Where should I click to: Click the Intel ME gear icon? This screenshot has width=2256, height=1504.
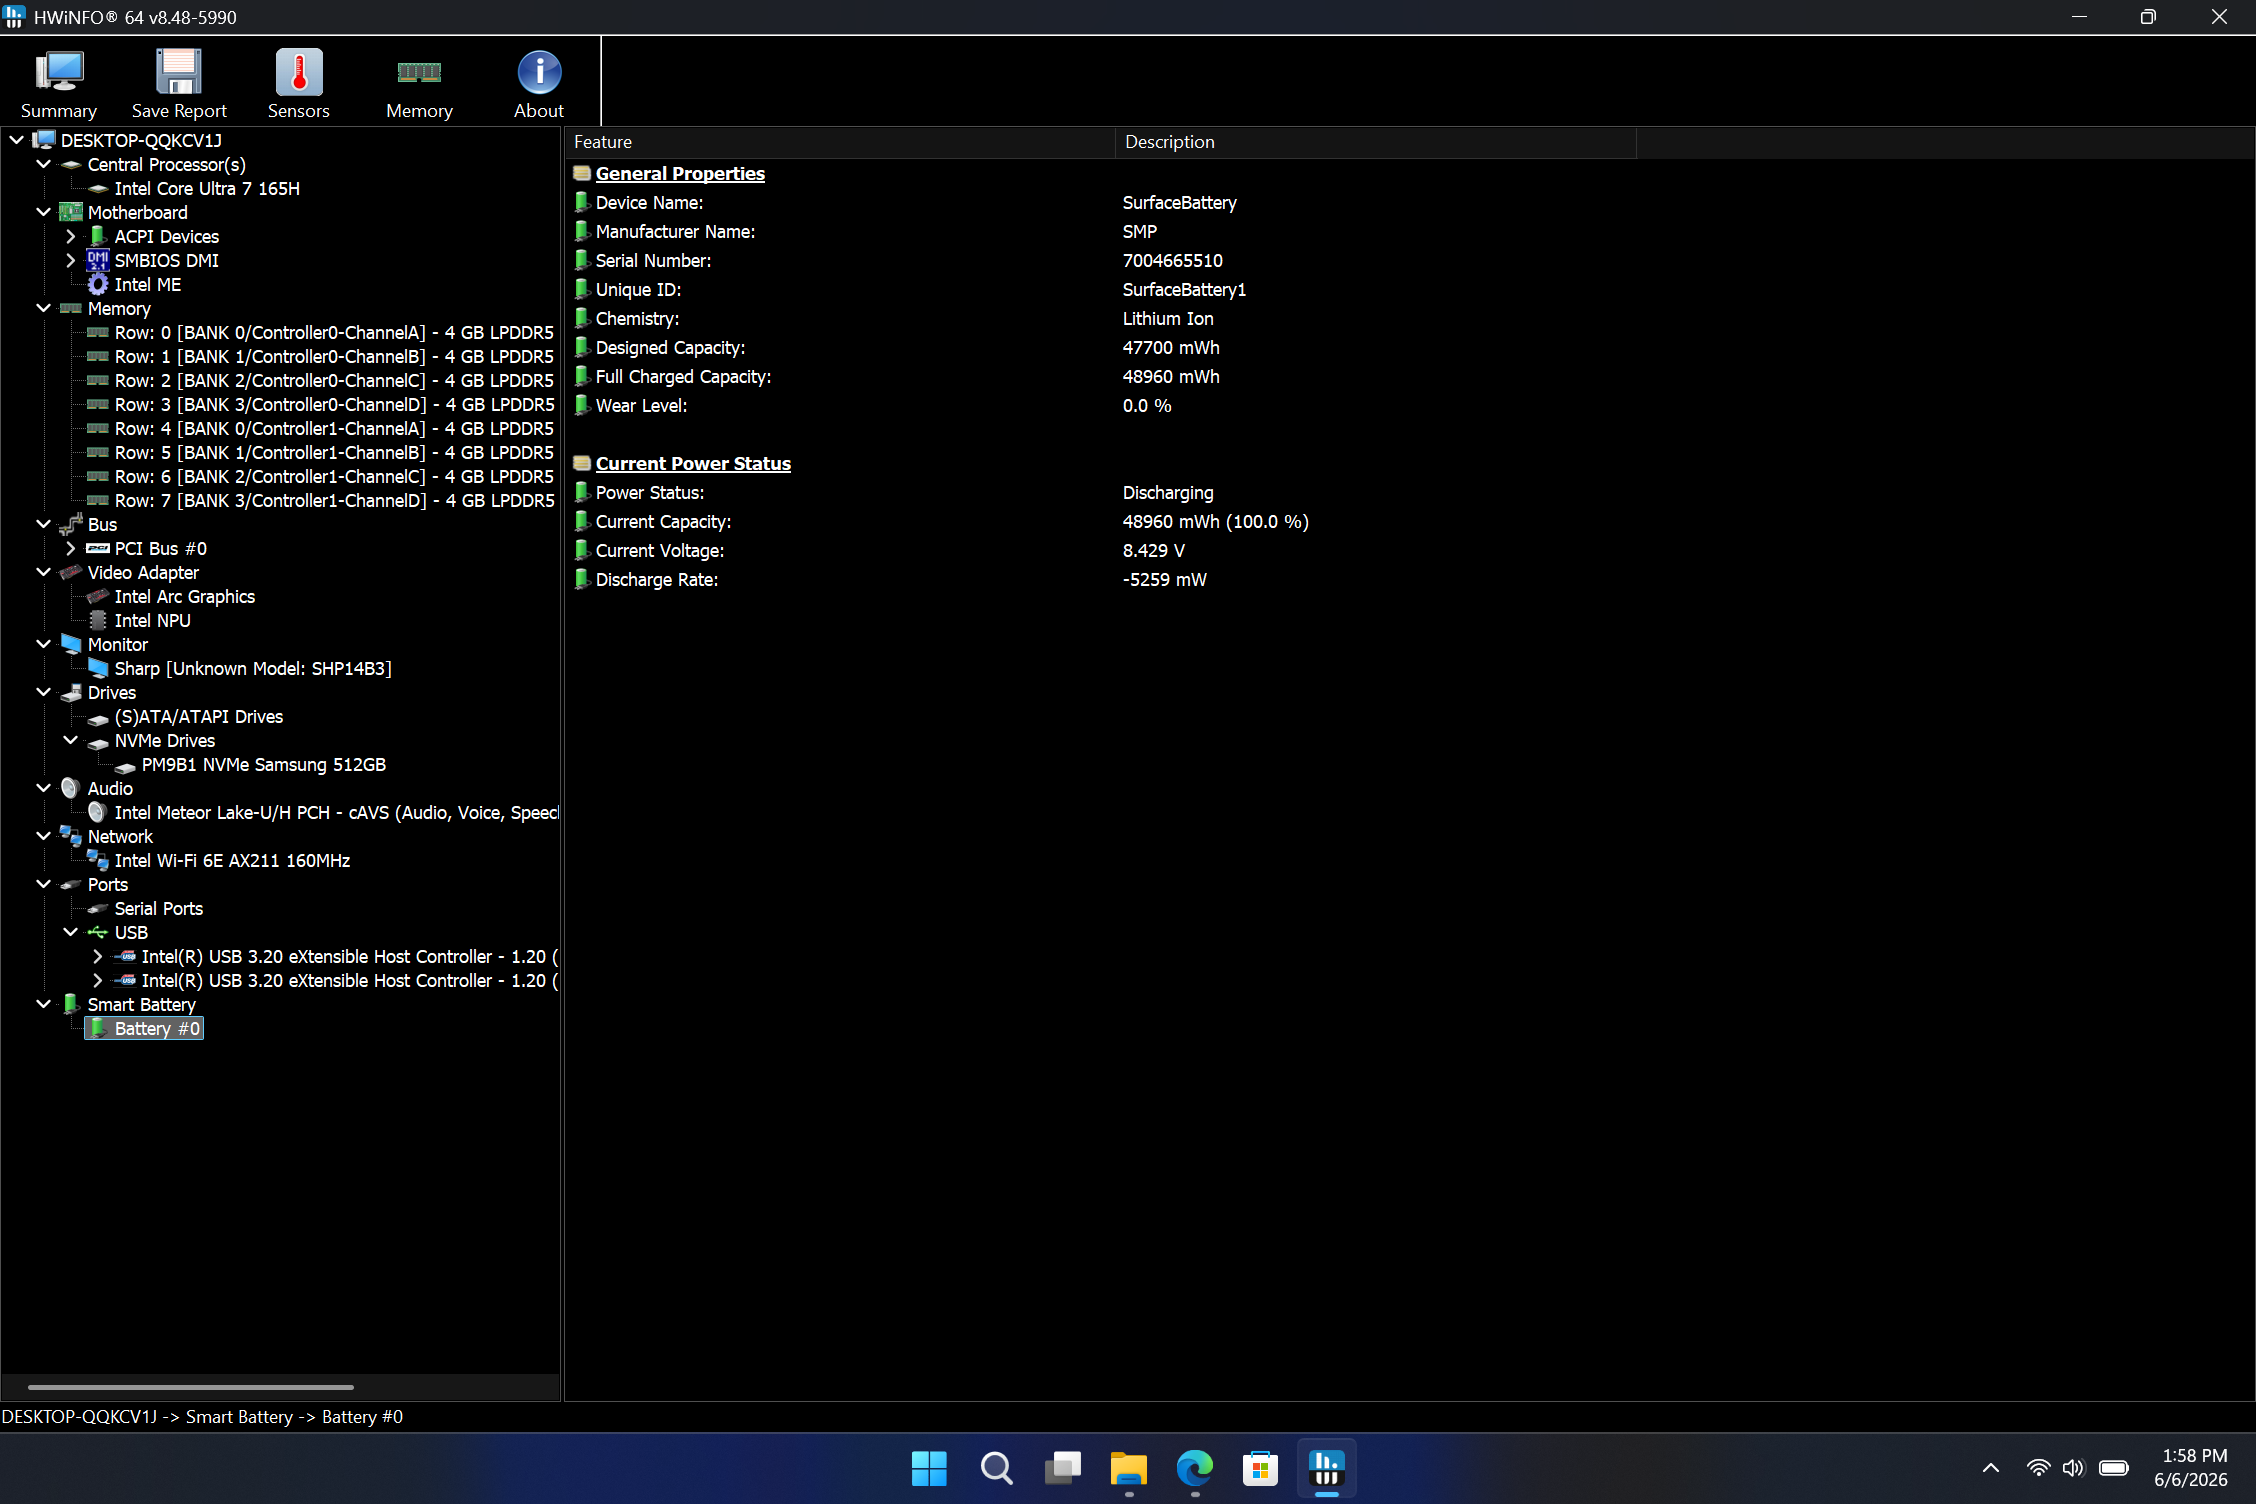pos(98,284)
